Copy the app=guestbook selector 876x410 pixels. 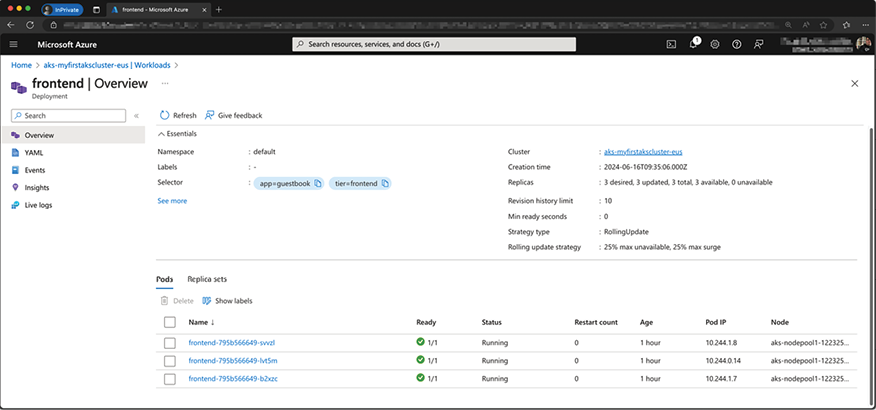(x=318, y=183)
